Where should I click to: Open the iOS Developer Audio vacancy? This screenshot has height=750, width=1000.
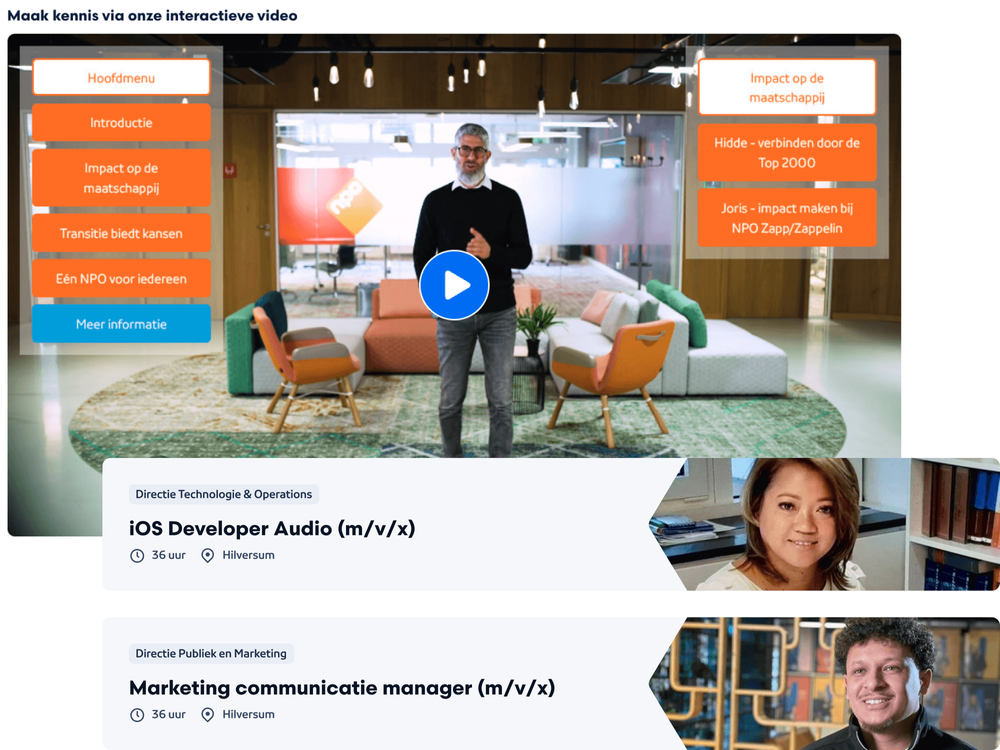pos(272,528)
